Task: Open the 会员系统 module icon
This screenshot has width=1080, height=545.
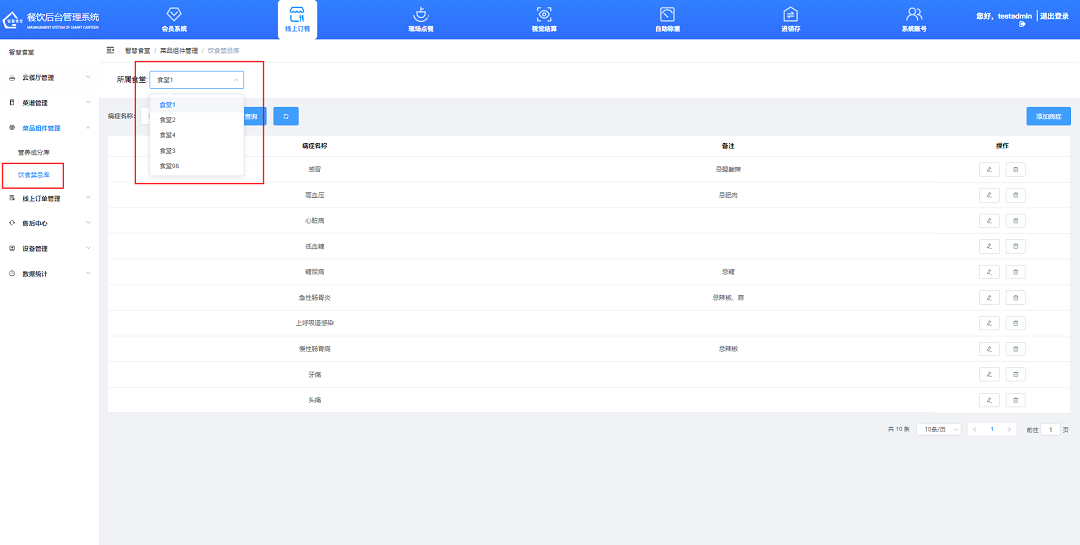Action: (174, 14)
